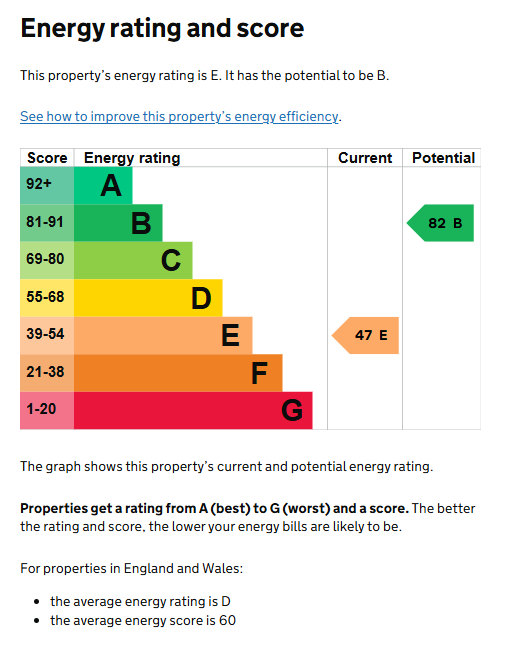The width and height of the screenshot is (517, 664).
Task: Select the orange E rating bar
Action: click(163, 335)
